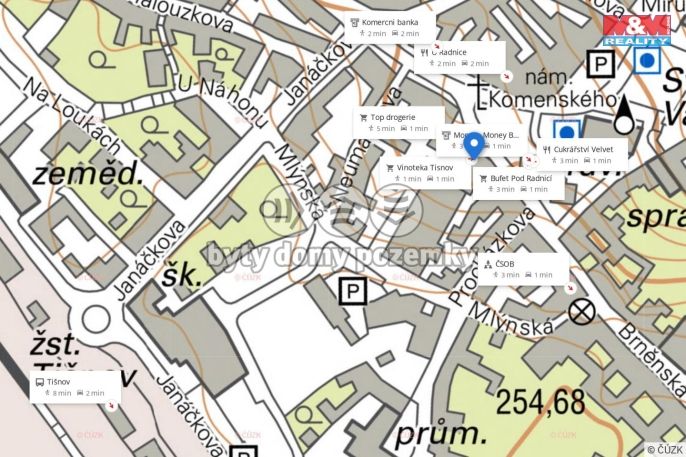Click the red arrow on U Radnice card
This screenshot has height=457, width=686.
point(506,77)
